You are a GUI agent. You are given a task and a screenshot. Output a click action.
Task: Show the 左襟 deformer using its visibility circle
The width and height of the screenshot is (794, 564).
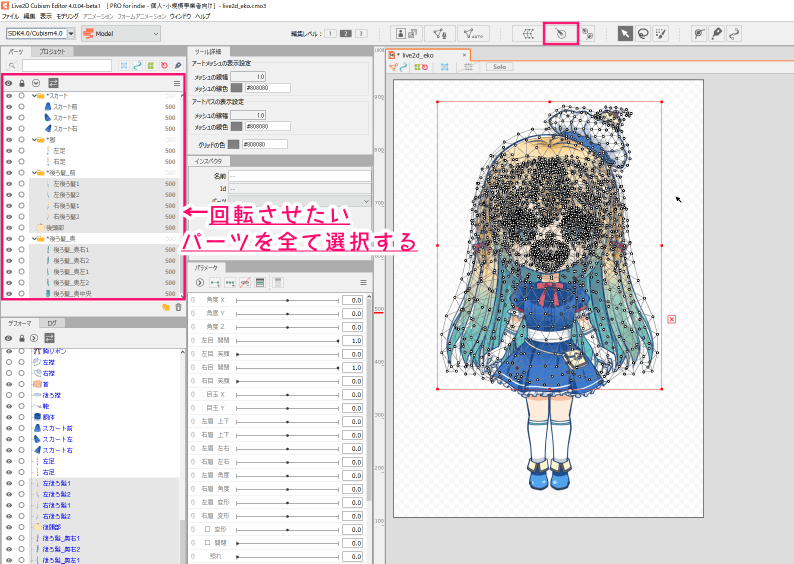9,362
